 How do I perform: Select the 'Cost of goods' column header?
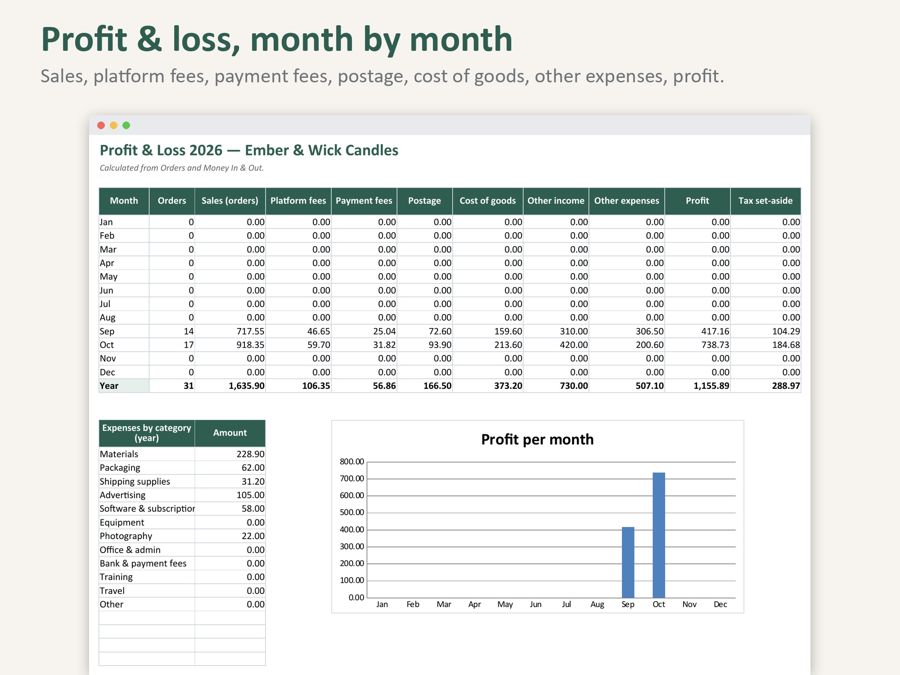click(x=488, y=201)
